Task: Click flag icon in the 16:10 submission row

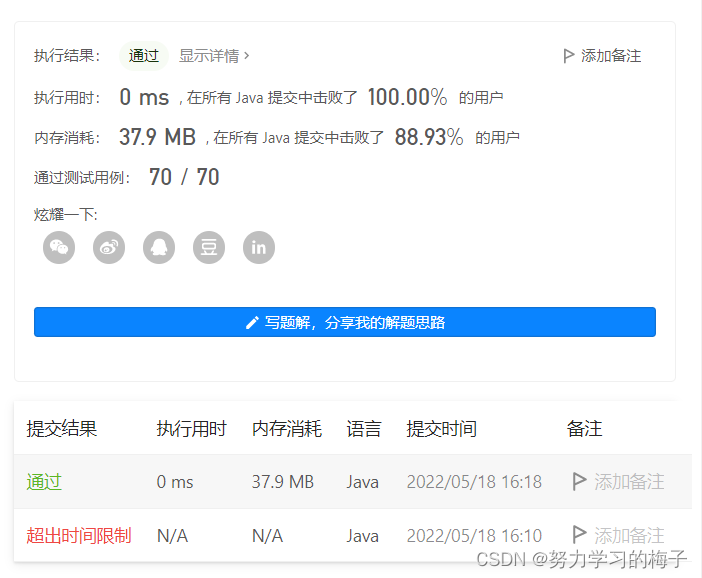Action: click(x=579, y=535)
